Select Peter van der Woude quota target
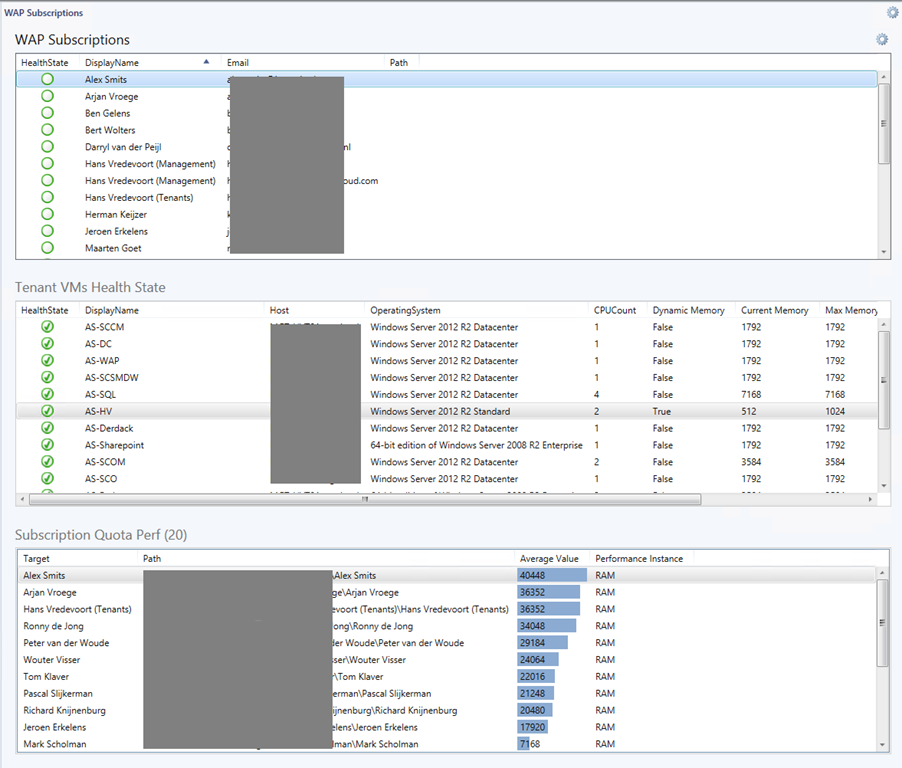 tap(66, 643)
